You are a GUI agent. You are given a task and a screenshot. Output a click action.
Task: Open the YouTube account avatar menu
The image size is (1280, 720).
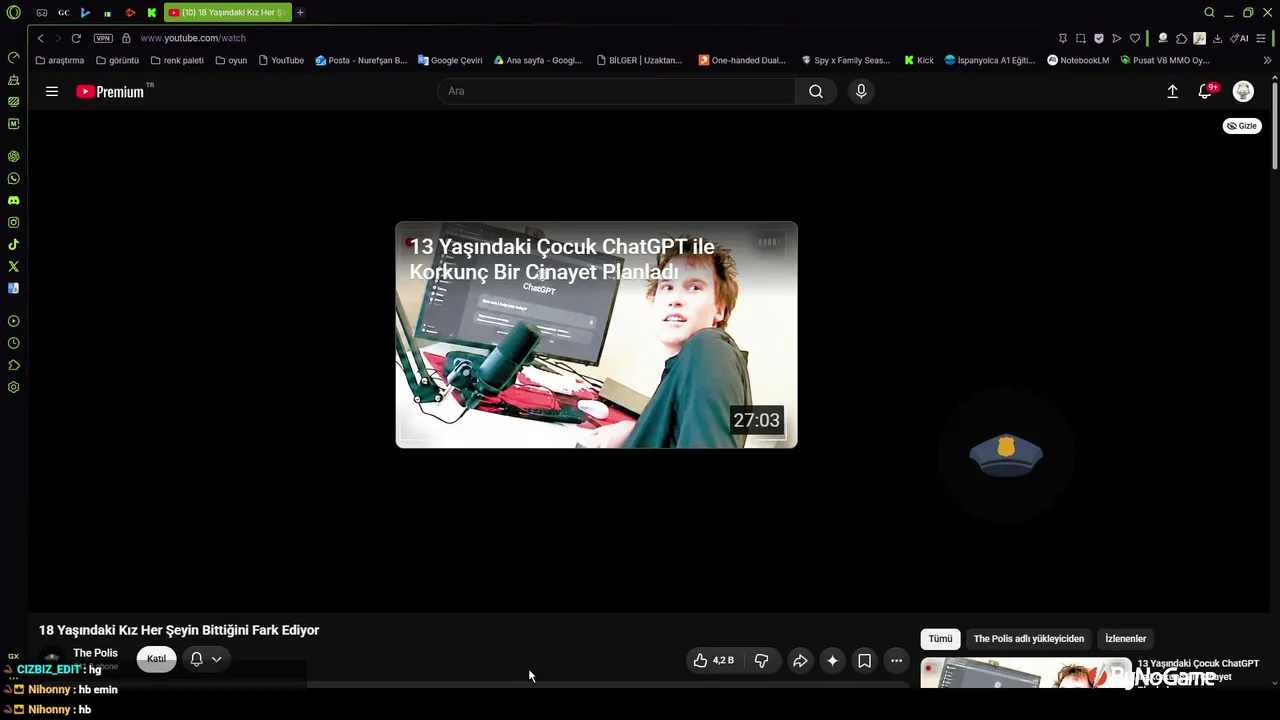[x=1243, y=91]
